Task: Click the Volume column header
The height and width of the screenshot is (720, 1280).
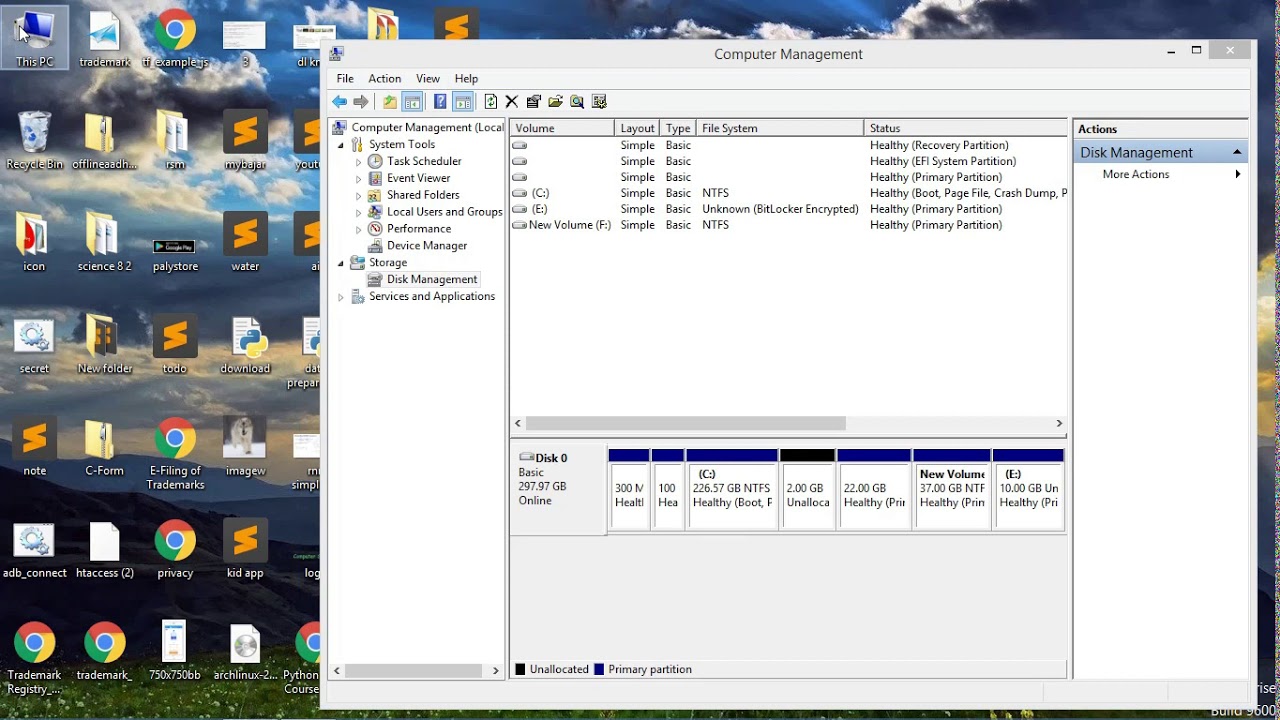Action: click(x=562, y=128)
